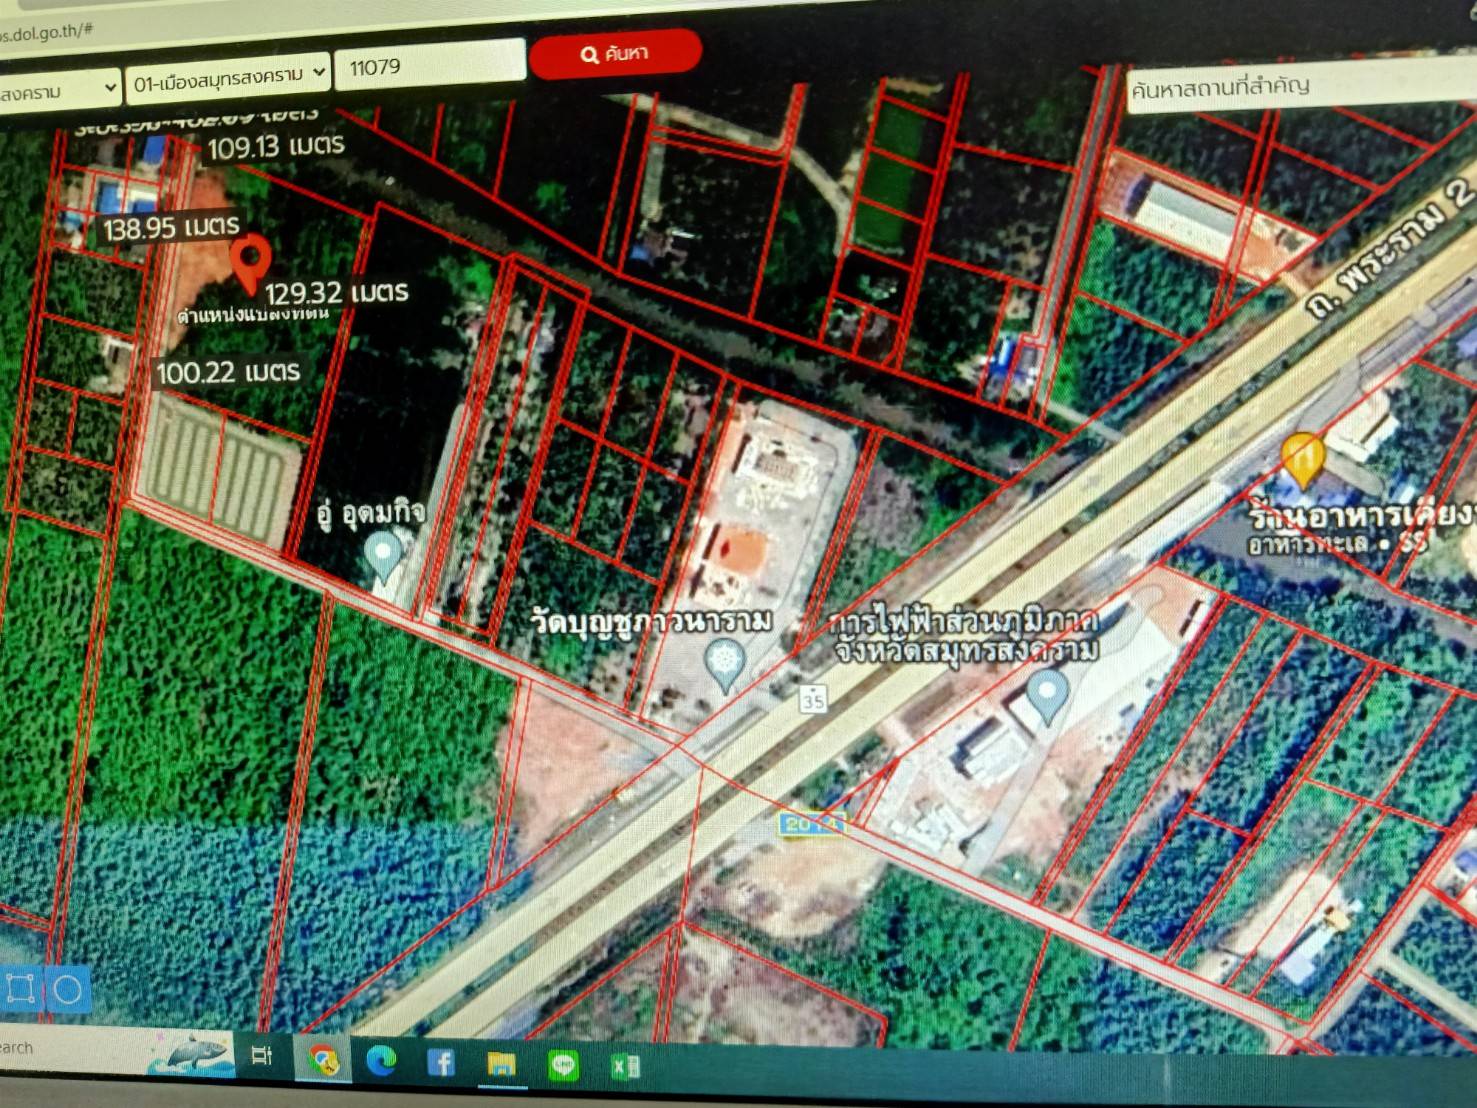Select the circle drawing tool

click(67, 990)
